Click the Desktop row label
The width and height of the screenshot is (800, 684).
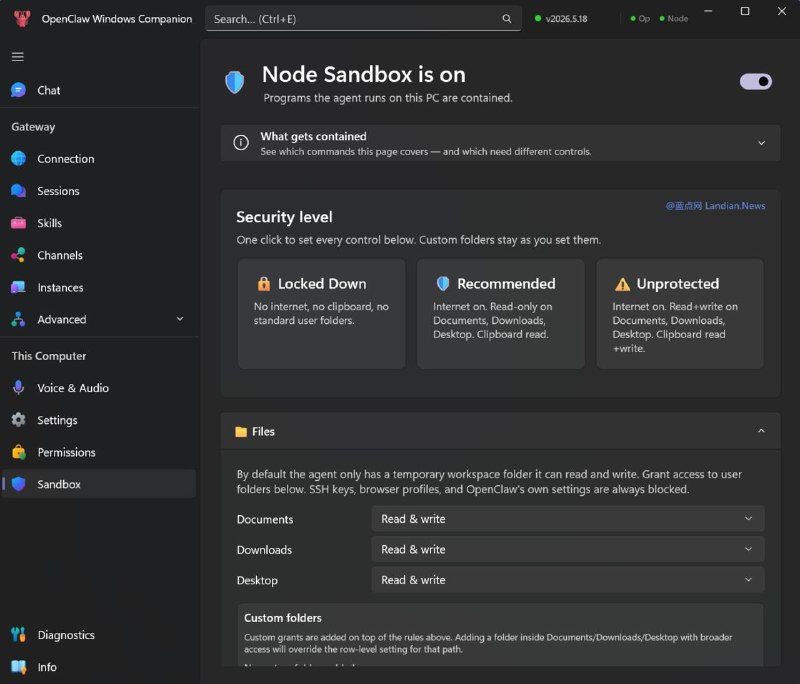pos(257,580)
